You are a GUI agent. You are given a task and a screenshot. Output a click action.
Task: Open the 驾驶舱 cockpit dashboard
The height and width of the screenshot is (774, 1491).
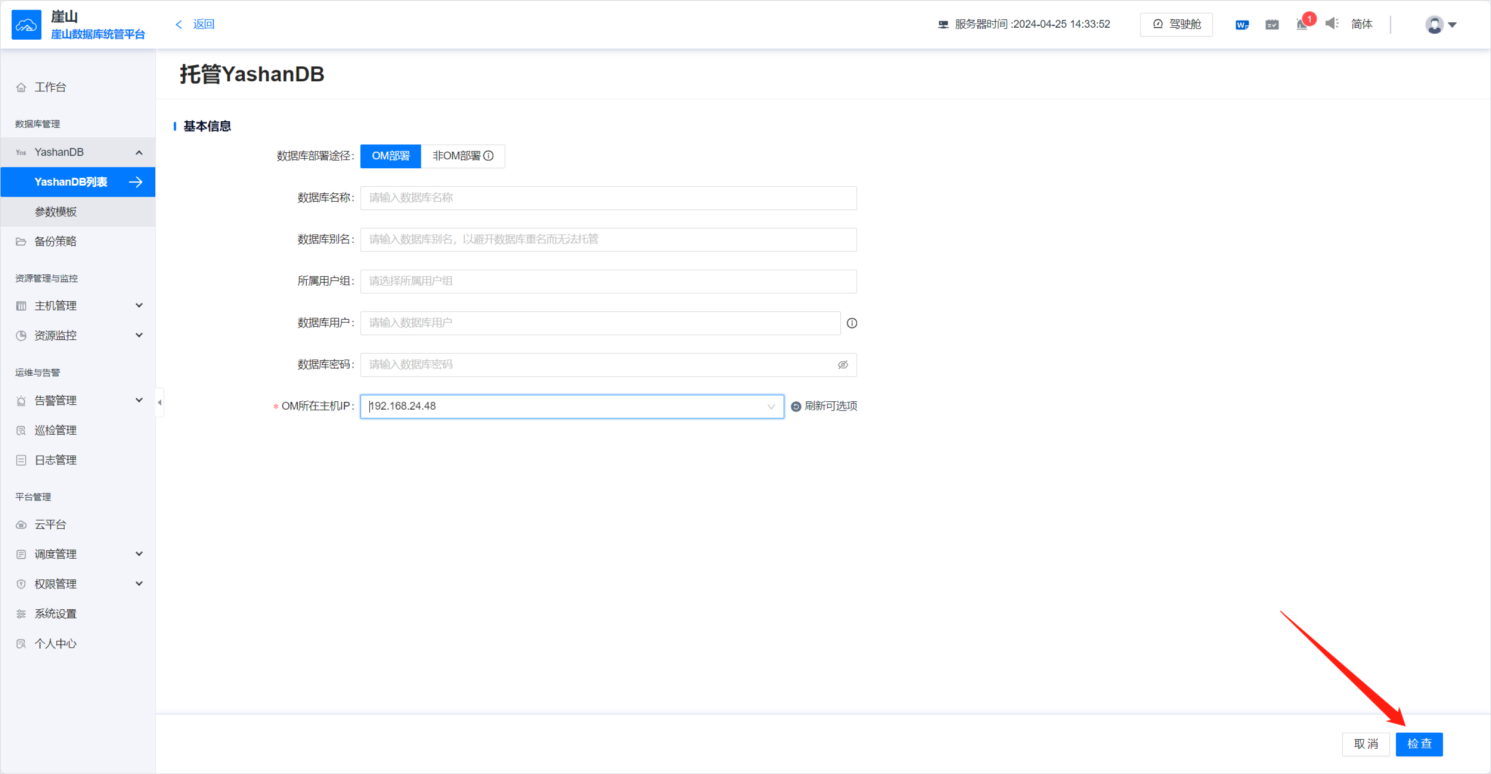point(1176,23)
